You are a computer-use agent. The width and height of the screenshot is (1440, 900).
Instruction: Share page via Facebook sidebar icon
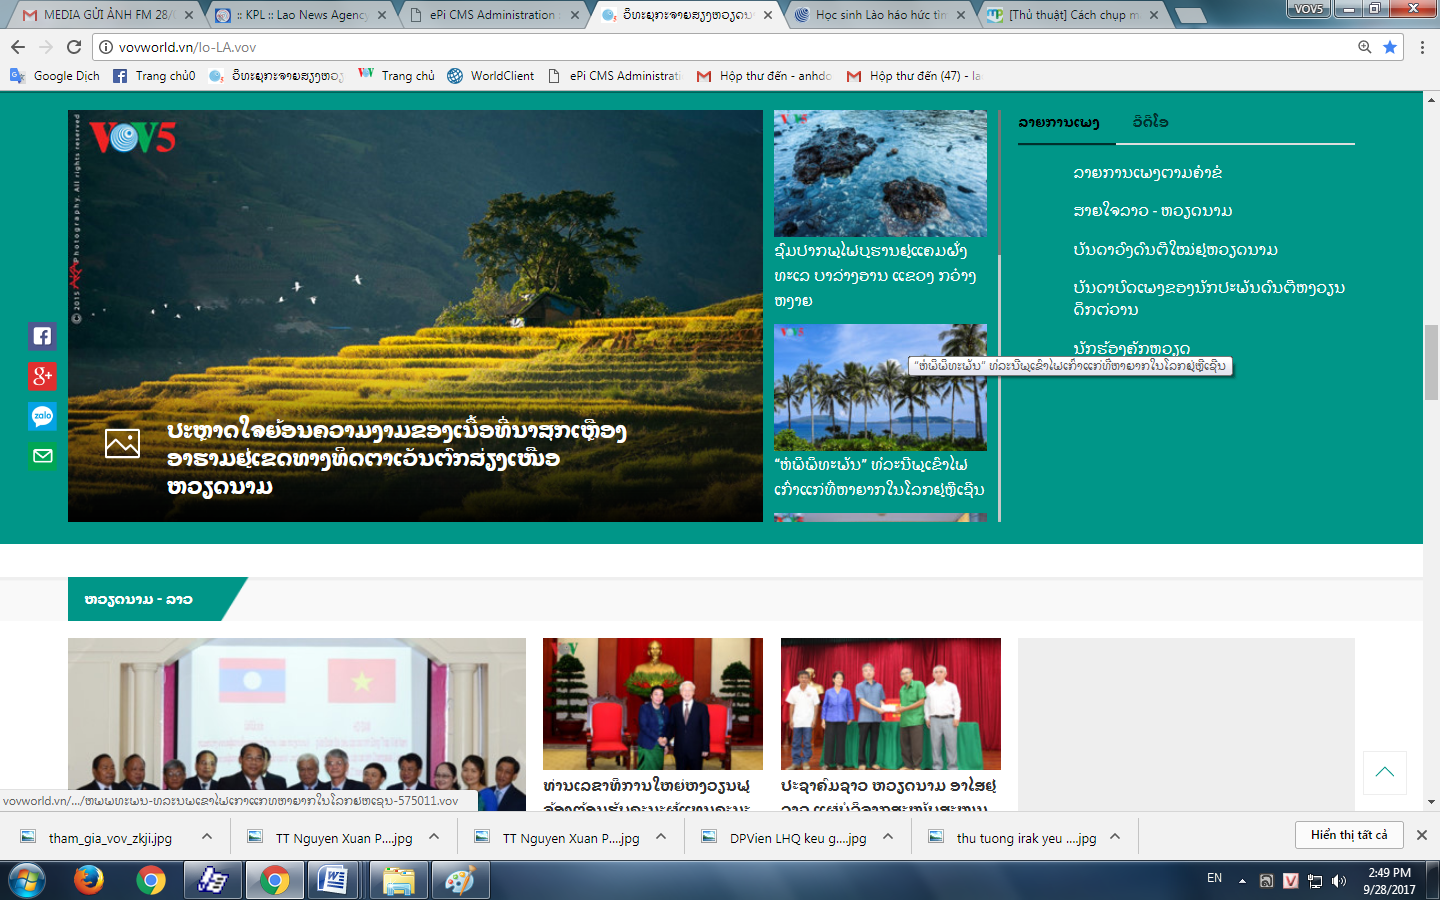pos(42,336)
